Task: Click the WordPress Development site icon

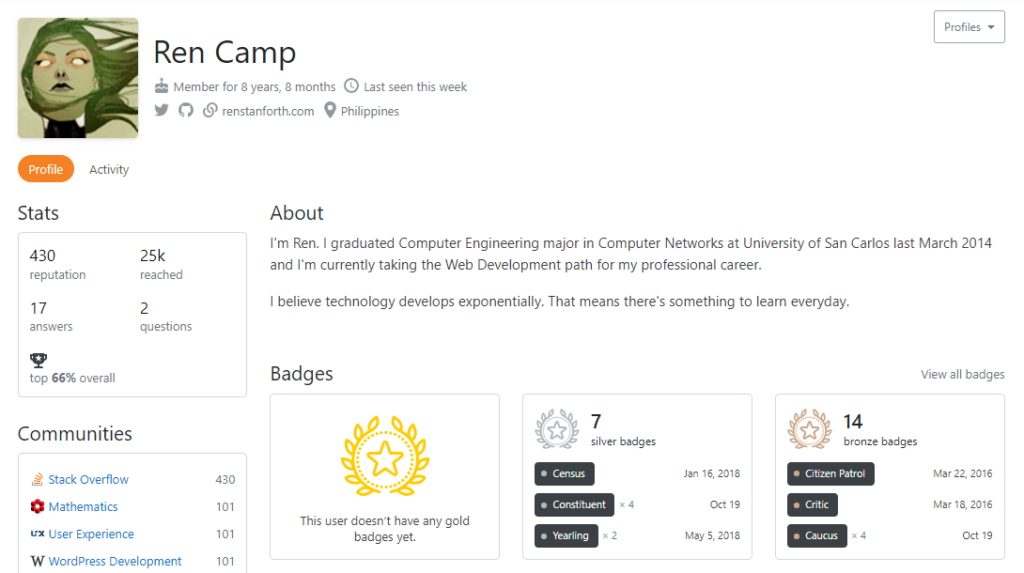Action: tap(37, 561)
